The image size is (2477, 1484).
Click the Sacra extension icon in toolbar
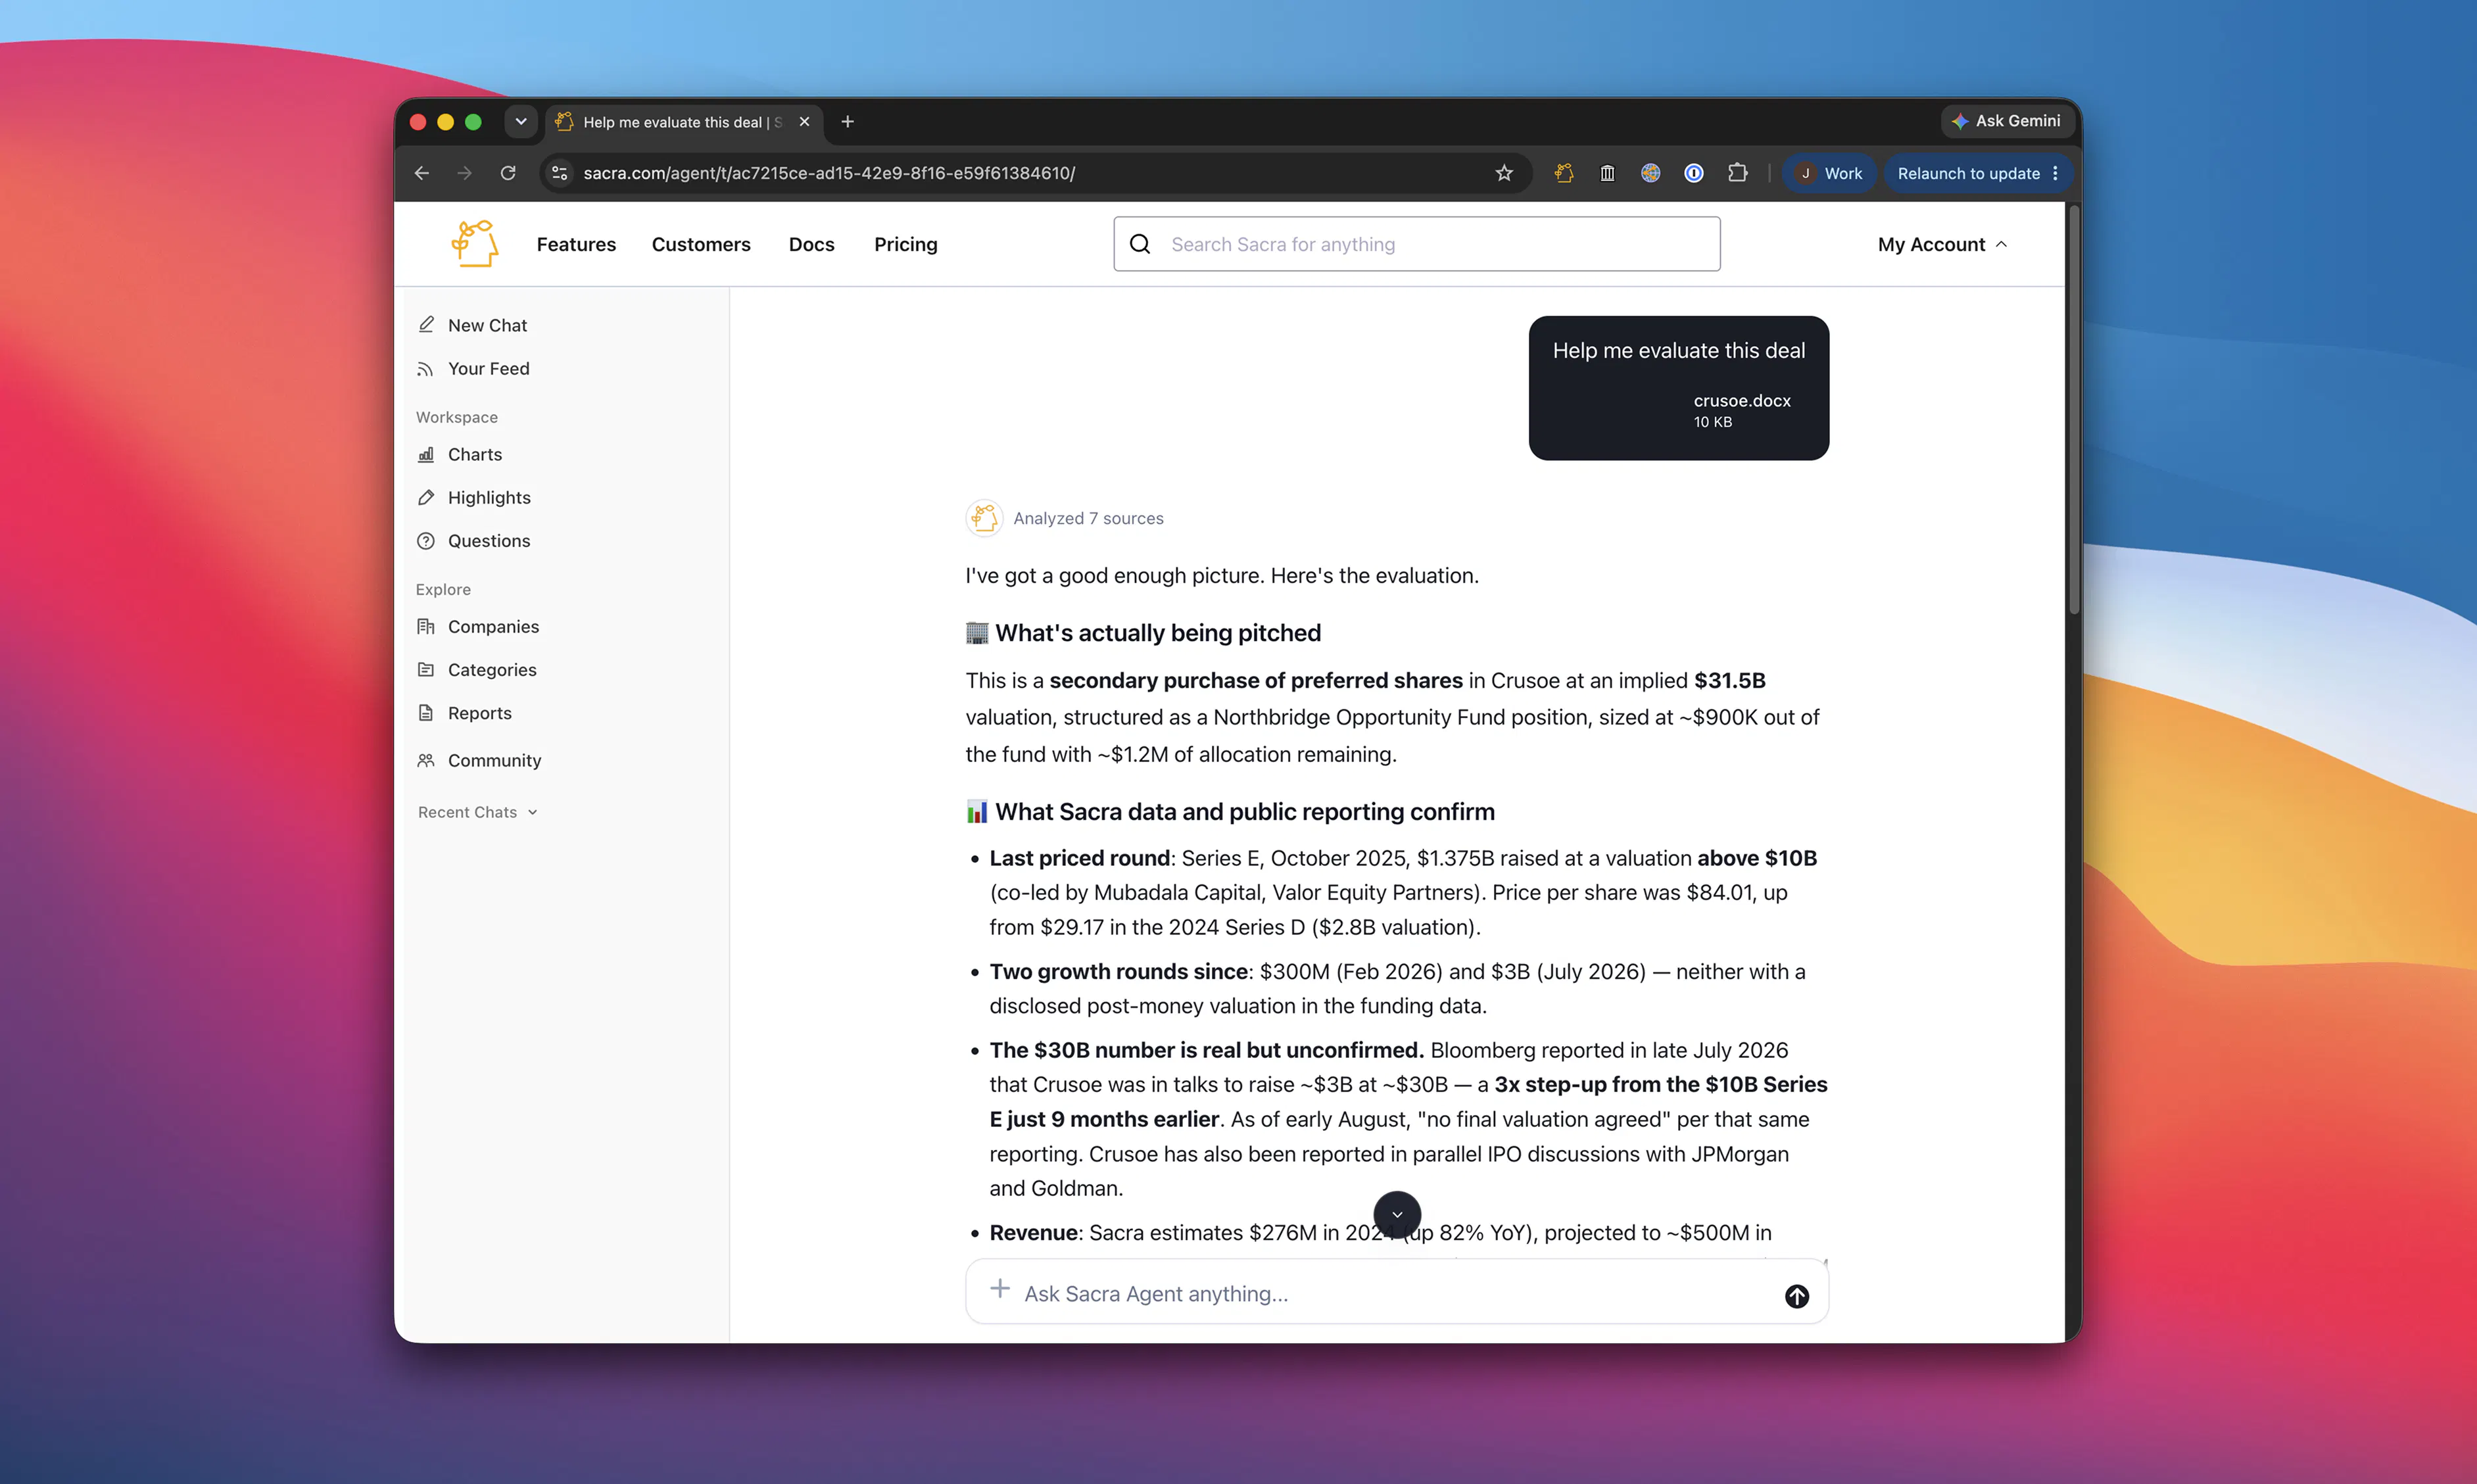[x=1564, y=173]
